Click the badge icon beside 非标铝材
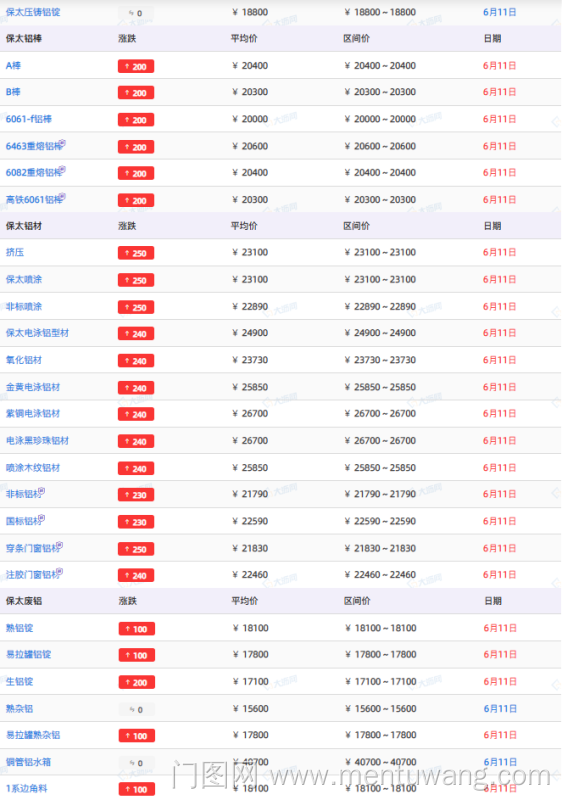 point(42,491)
